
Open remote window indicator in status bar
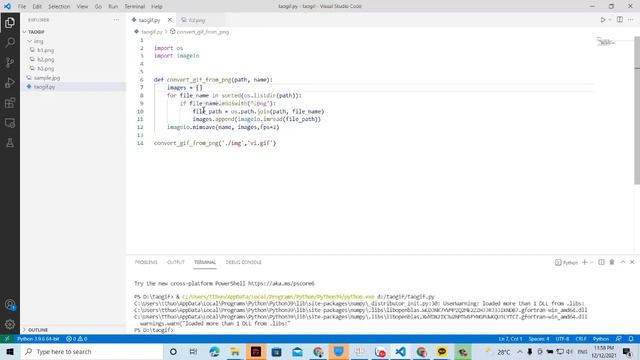(x=7, y=339)
